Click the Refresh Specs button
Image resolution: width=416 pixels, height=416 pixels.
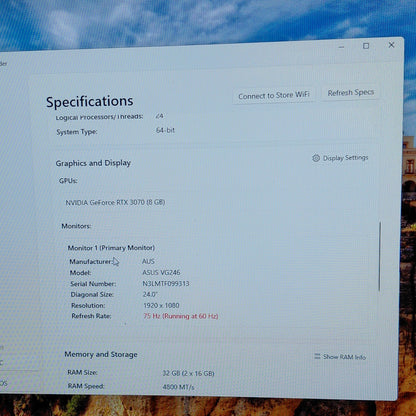point(350,93)
